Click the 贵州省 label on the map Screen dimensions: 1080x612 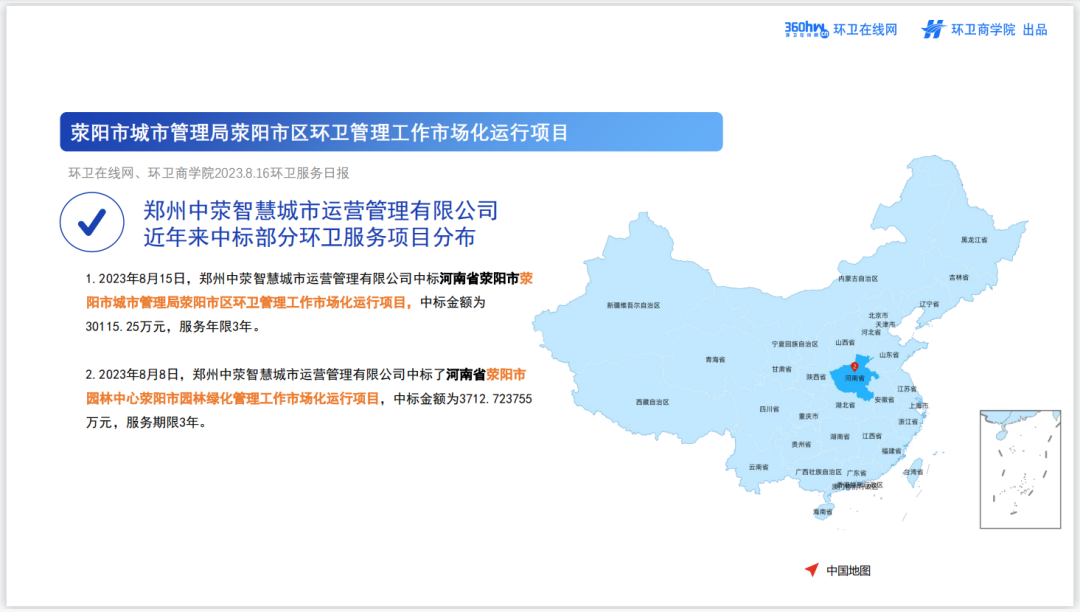(801, 444)
